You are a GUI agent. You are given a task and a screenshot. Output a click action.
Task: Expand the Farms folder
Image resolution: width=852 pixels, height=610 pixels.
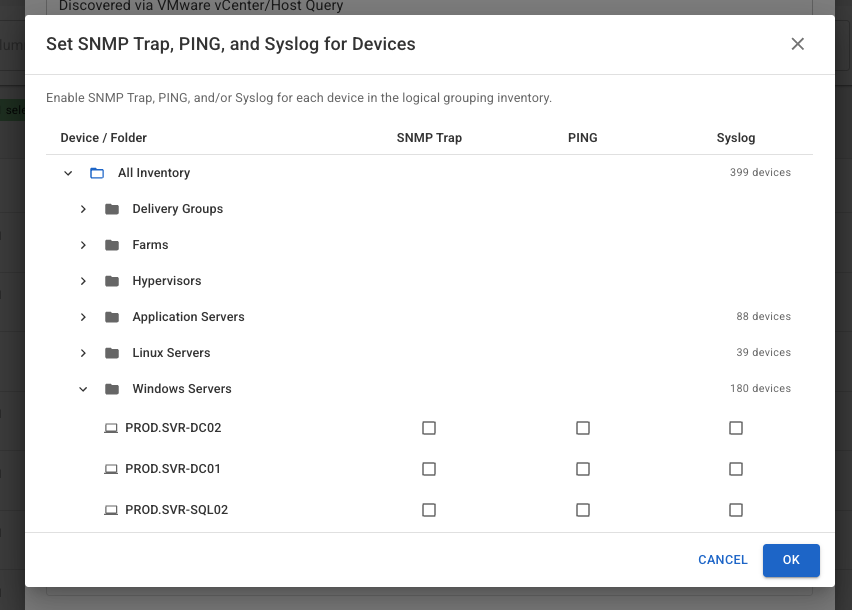[83, 245]
